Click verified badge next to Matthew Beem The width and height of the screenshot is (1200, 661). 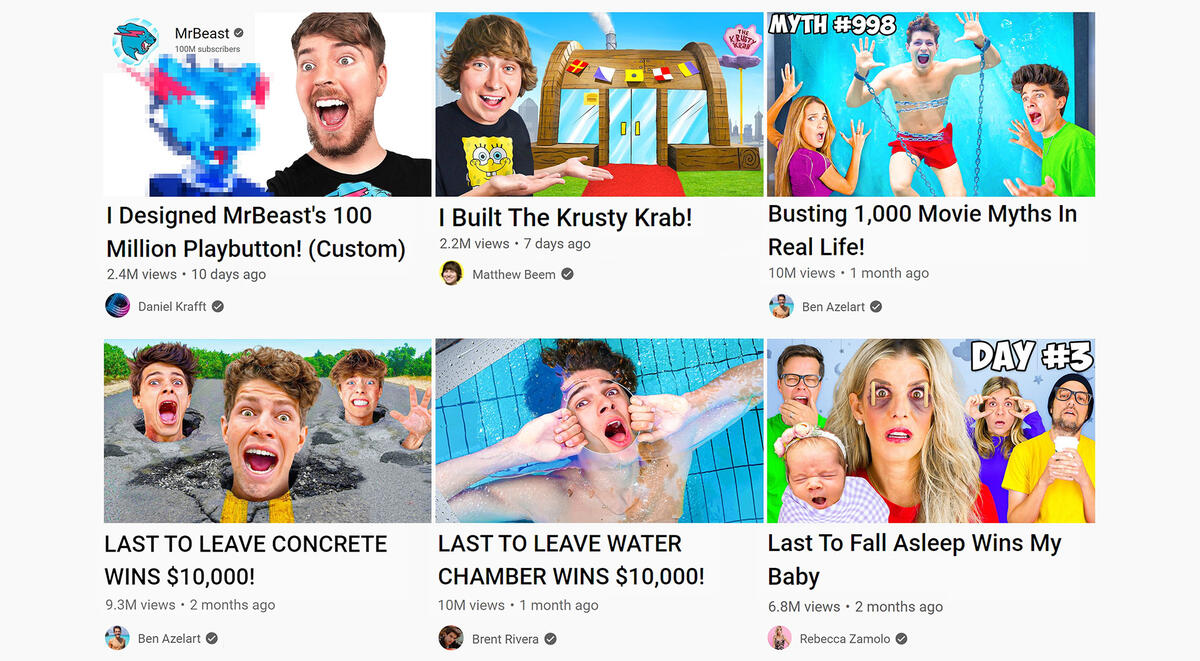568,274
